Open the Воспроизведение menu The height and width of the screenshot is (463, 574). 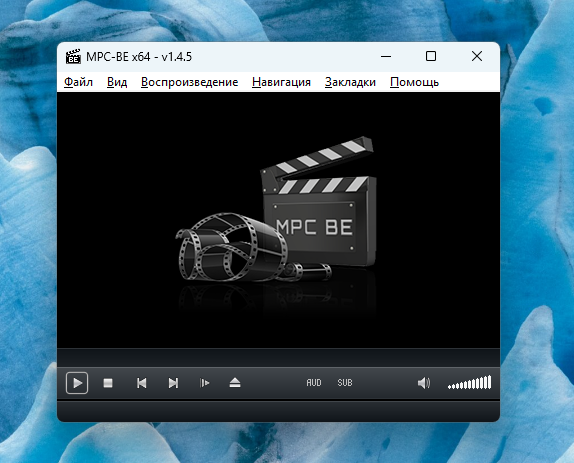(x=190, y=82)
